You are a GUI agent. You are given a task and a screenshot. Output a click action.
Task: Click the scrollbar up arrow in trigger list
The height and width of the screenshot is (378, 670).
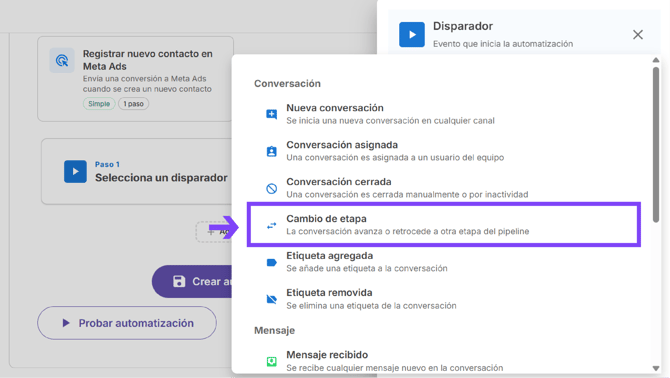[x=656, y=60]
